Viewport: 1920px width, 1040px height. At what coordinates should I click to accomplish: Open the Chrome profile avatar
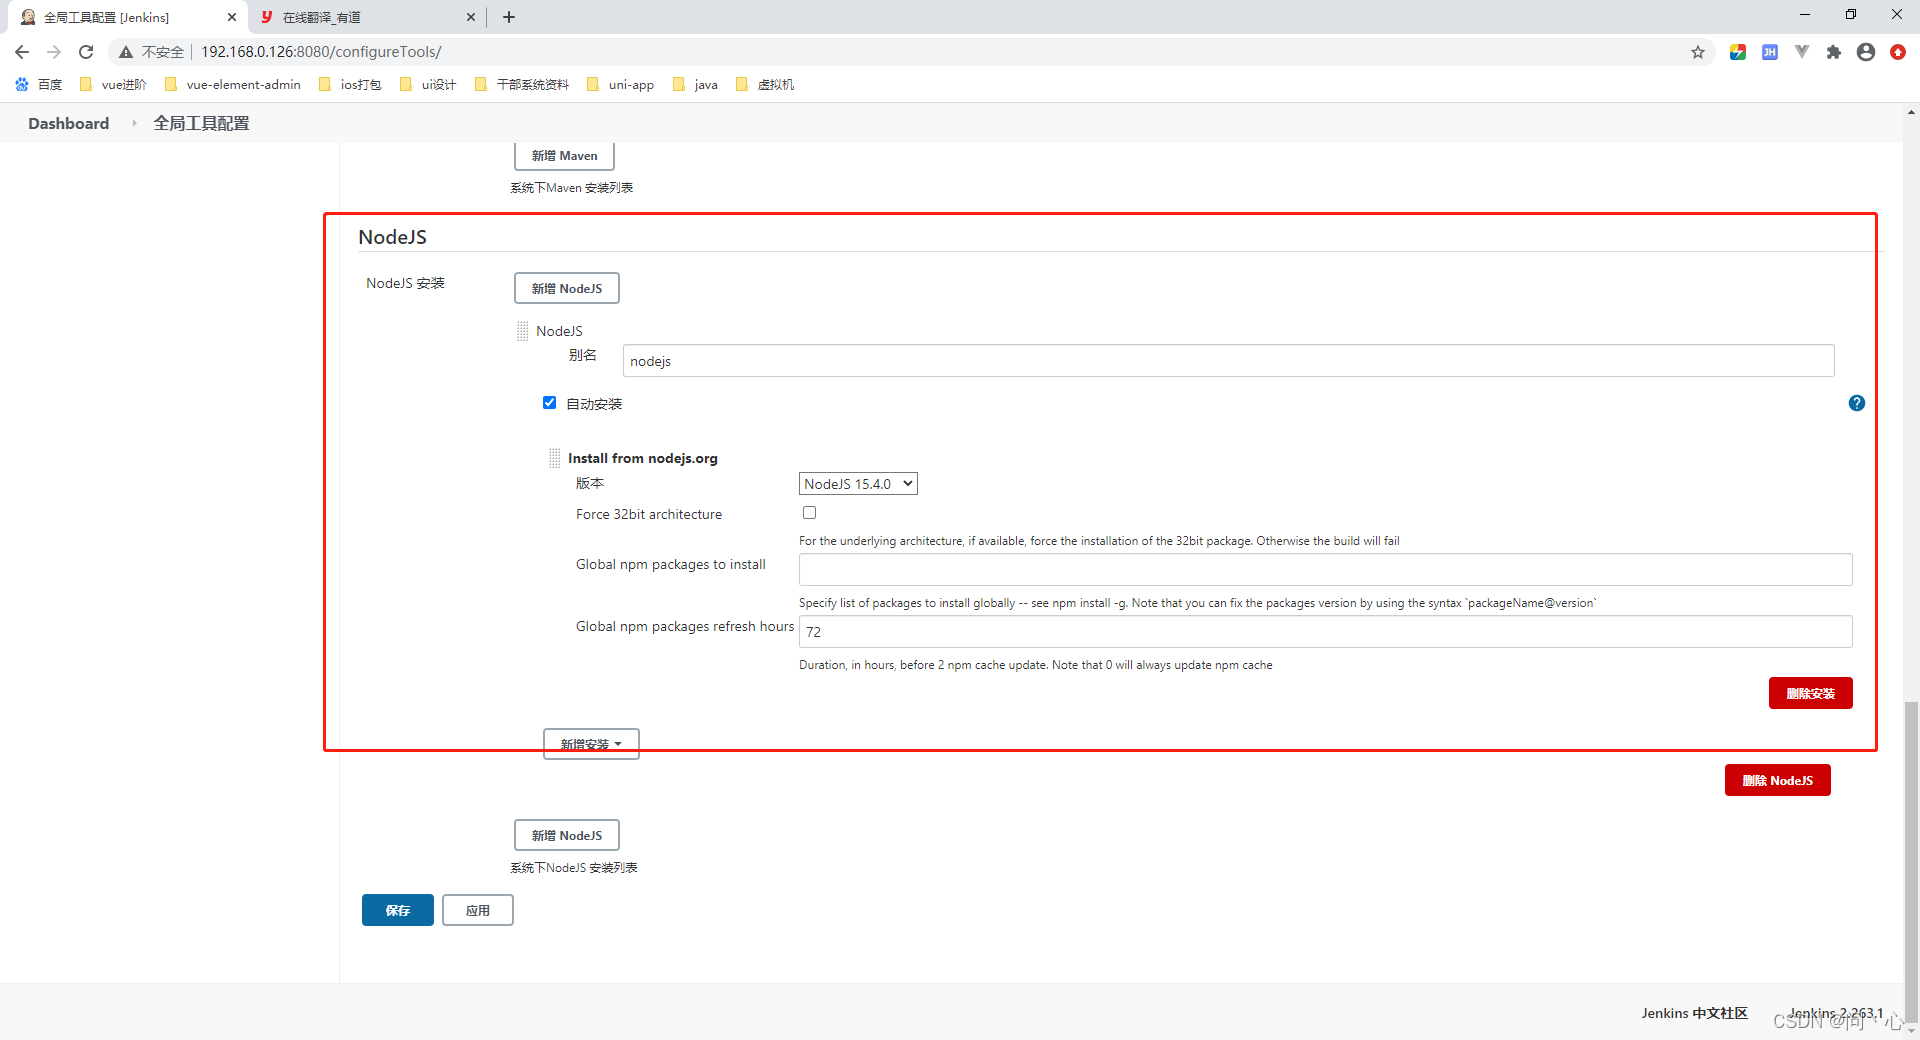click(1866, 52)
